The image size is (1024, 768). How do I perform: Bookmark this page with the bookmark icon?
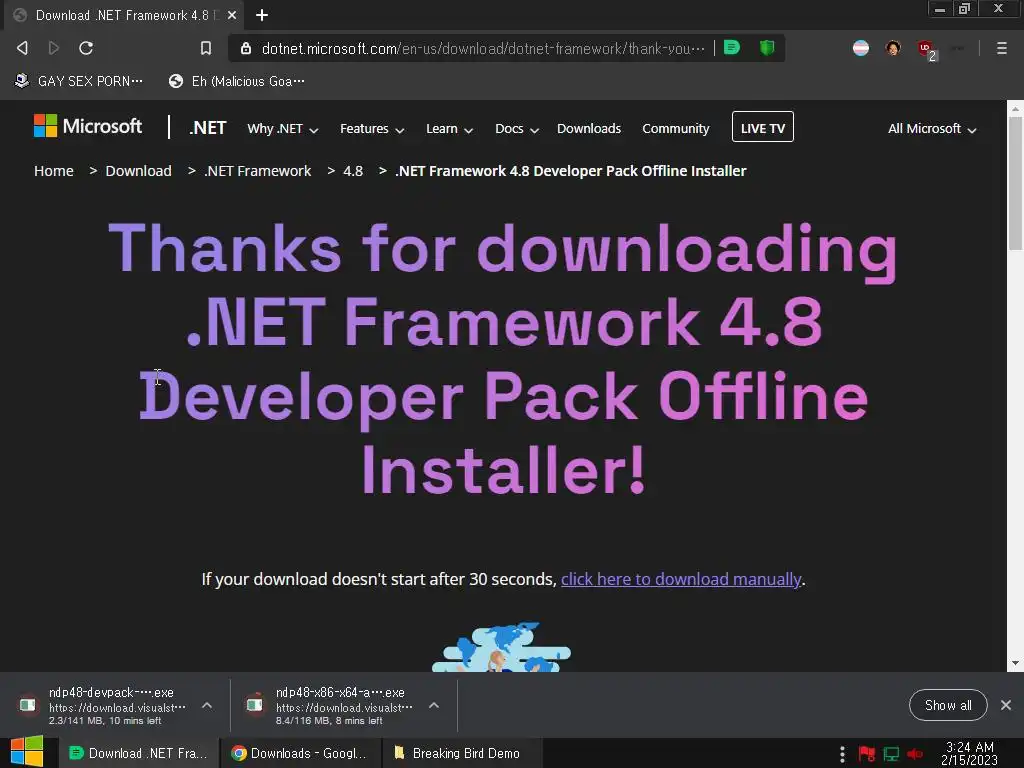click(206, 48)
